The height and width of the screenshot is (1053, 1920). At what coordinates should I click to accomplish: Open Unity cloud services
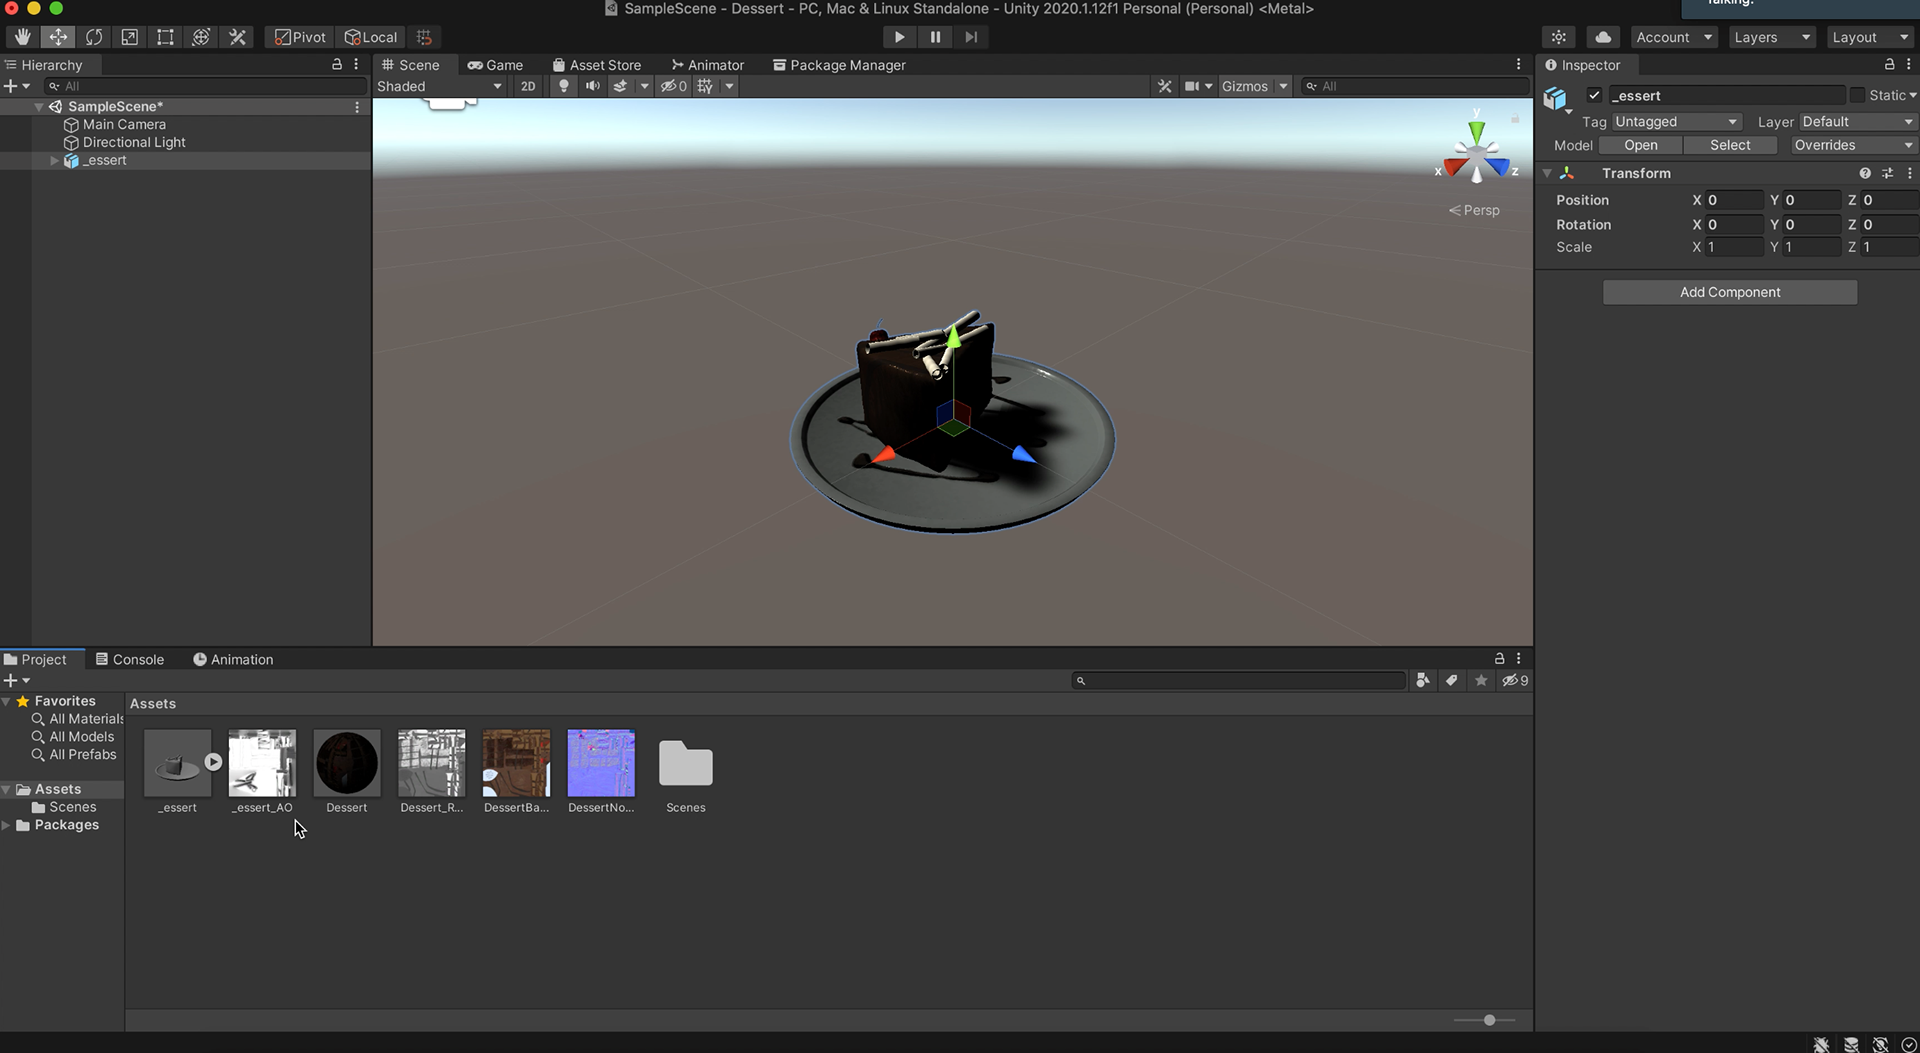click(x=1603, y=37)
